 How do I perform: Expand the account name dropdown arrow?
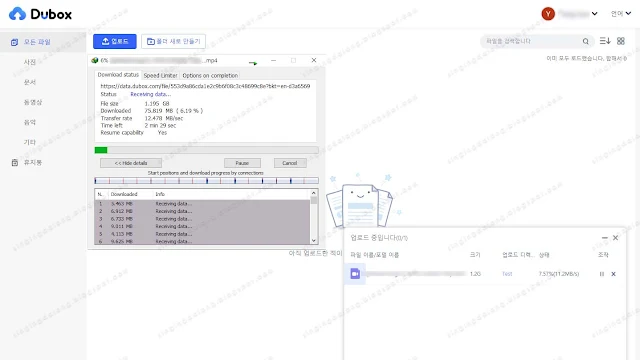click(595, 14)
